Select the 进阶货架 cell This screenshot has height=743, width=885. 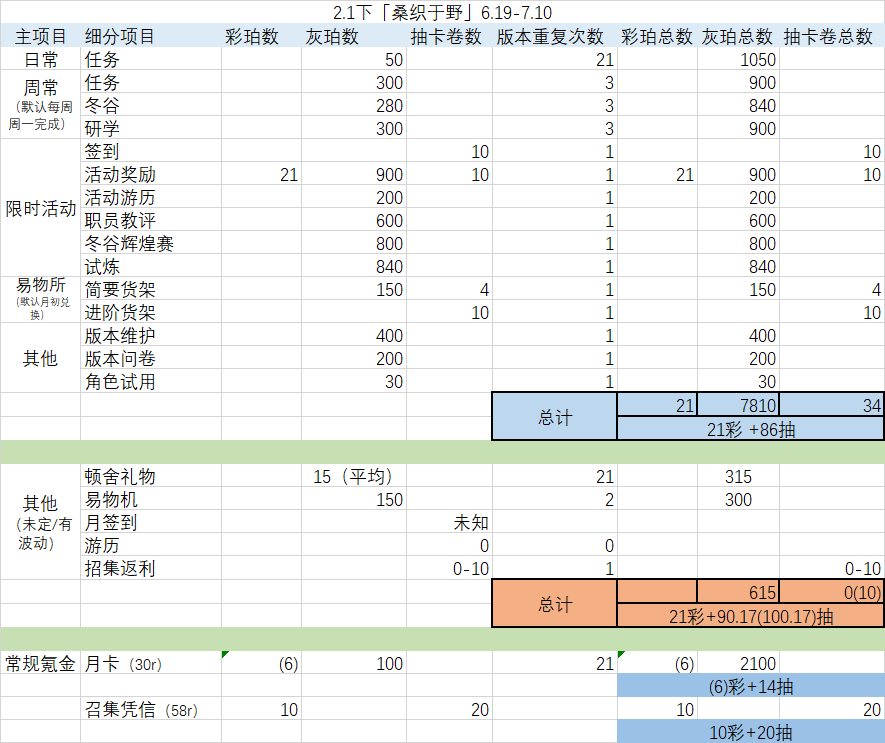pyautogui.click(x=151, y=312)
